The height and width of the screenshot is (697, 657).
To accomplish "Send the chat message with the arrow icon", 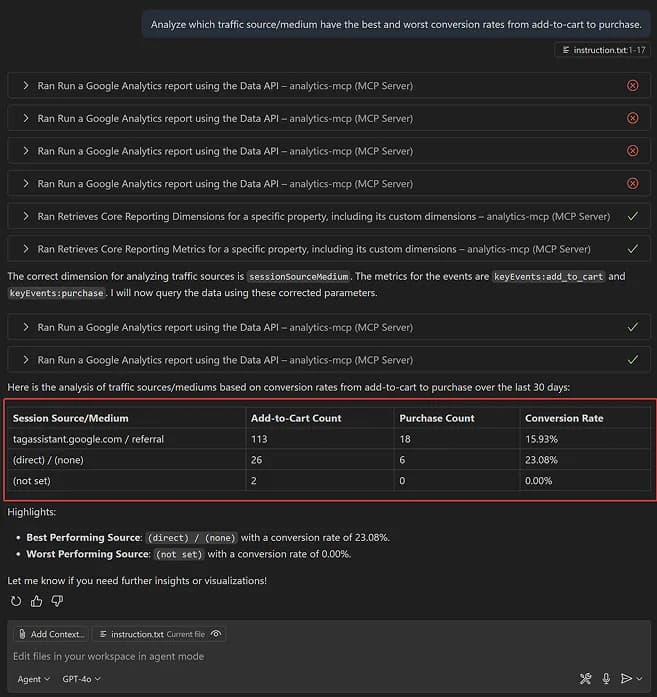I will (626, 678).
